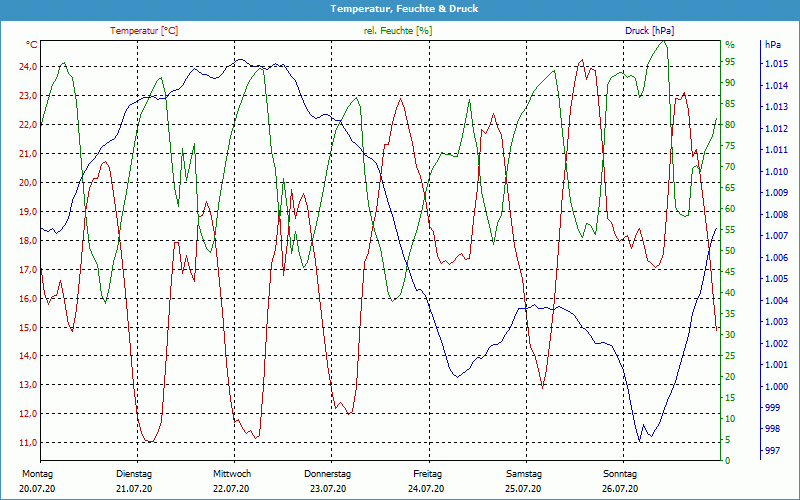Click the 'Samstag' day label
This screenshot has height=500, width=800.
tap(524, 474)
